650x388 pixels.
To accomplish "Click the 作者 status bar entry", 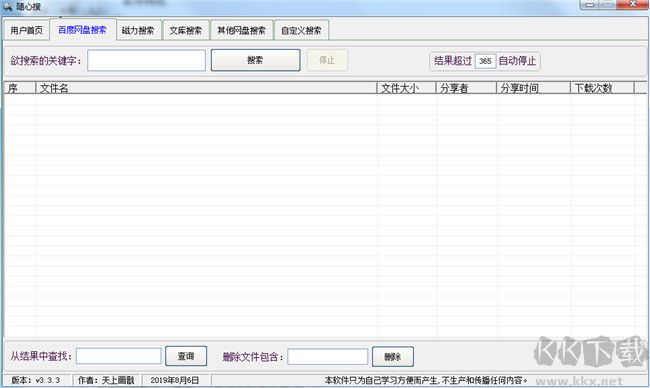I will (106, 380).
